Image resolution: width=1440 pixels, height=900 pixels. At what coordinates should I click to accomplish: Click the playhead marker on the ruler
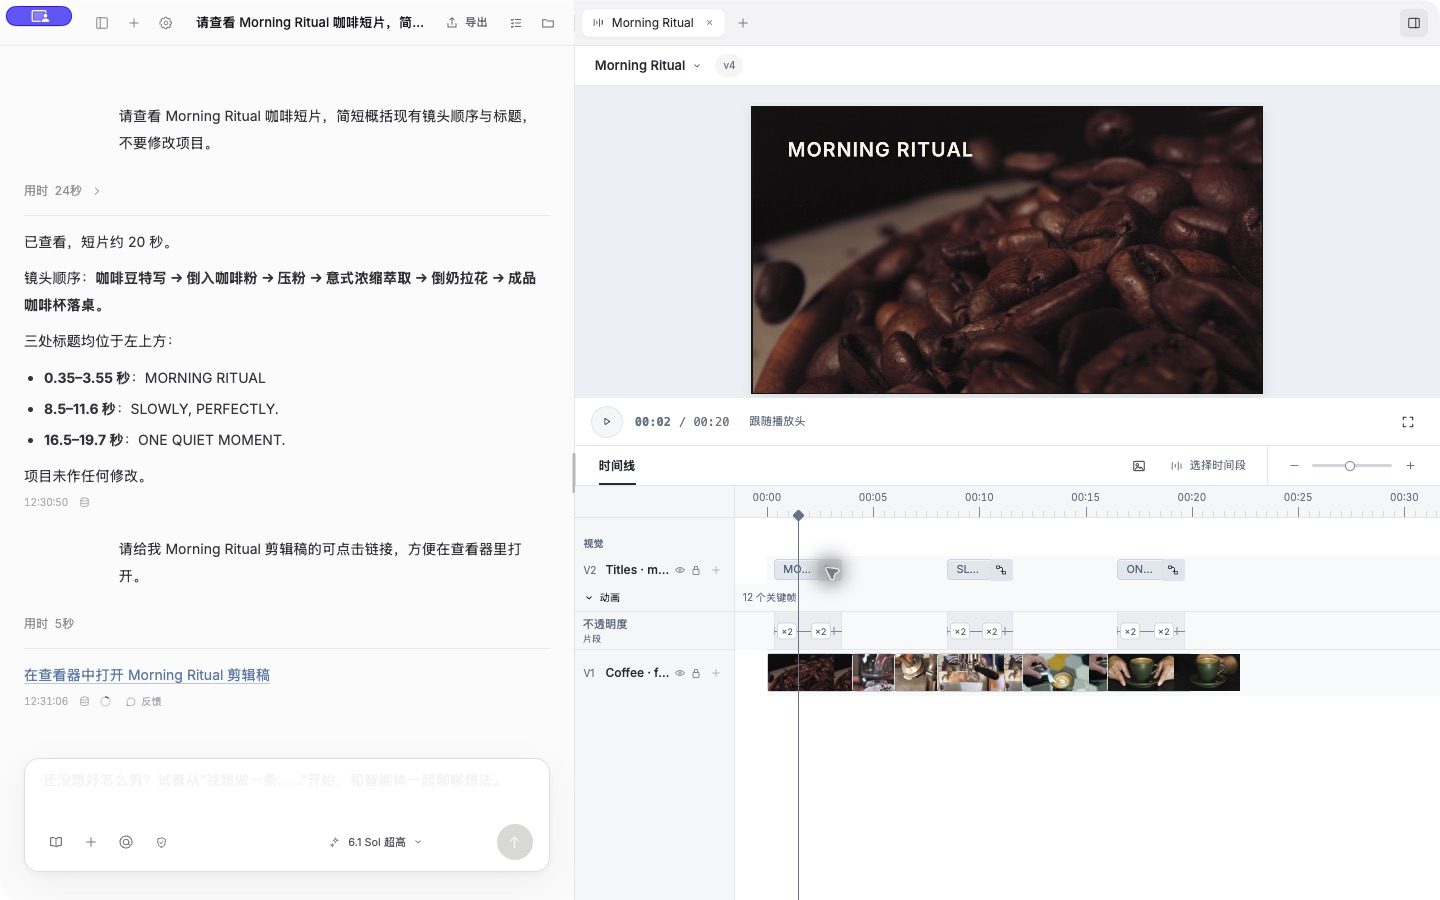798,515
